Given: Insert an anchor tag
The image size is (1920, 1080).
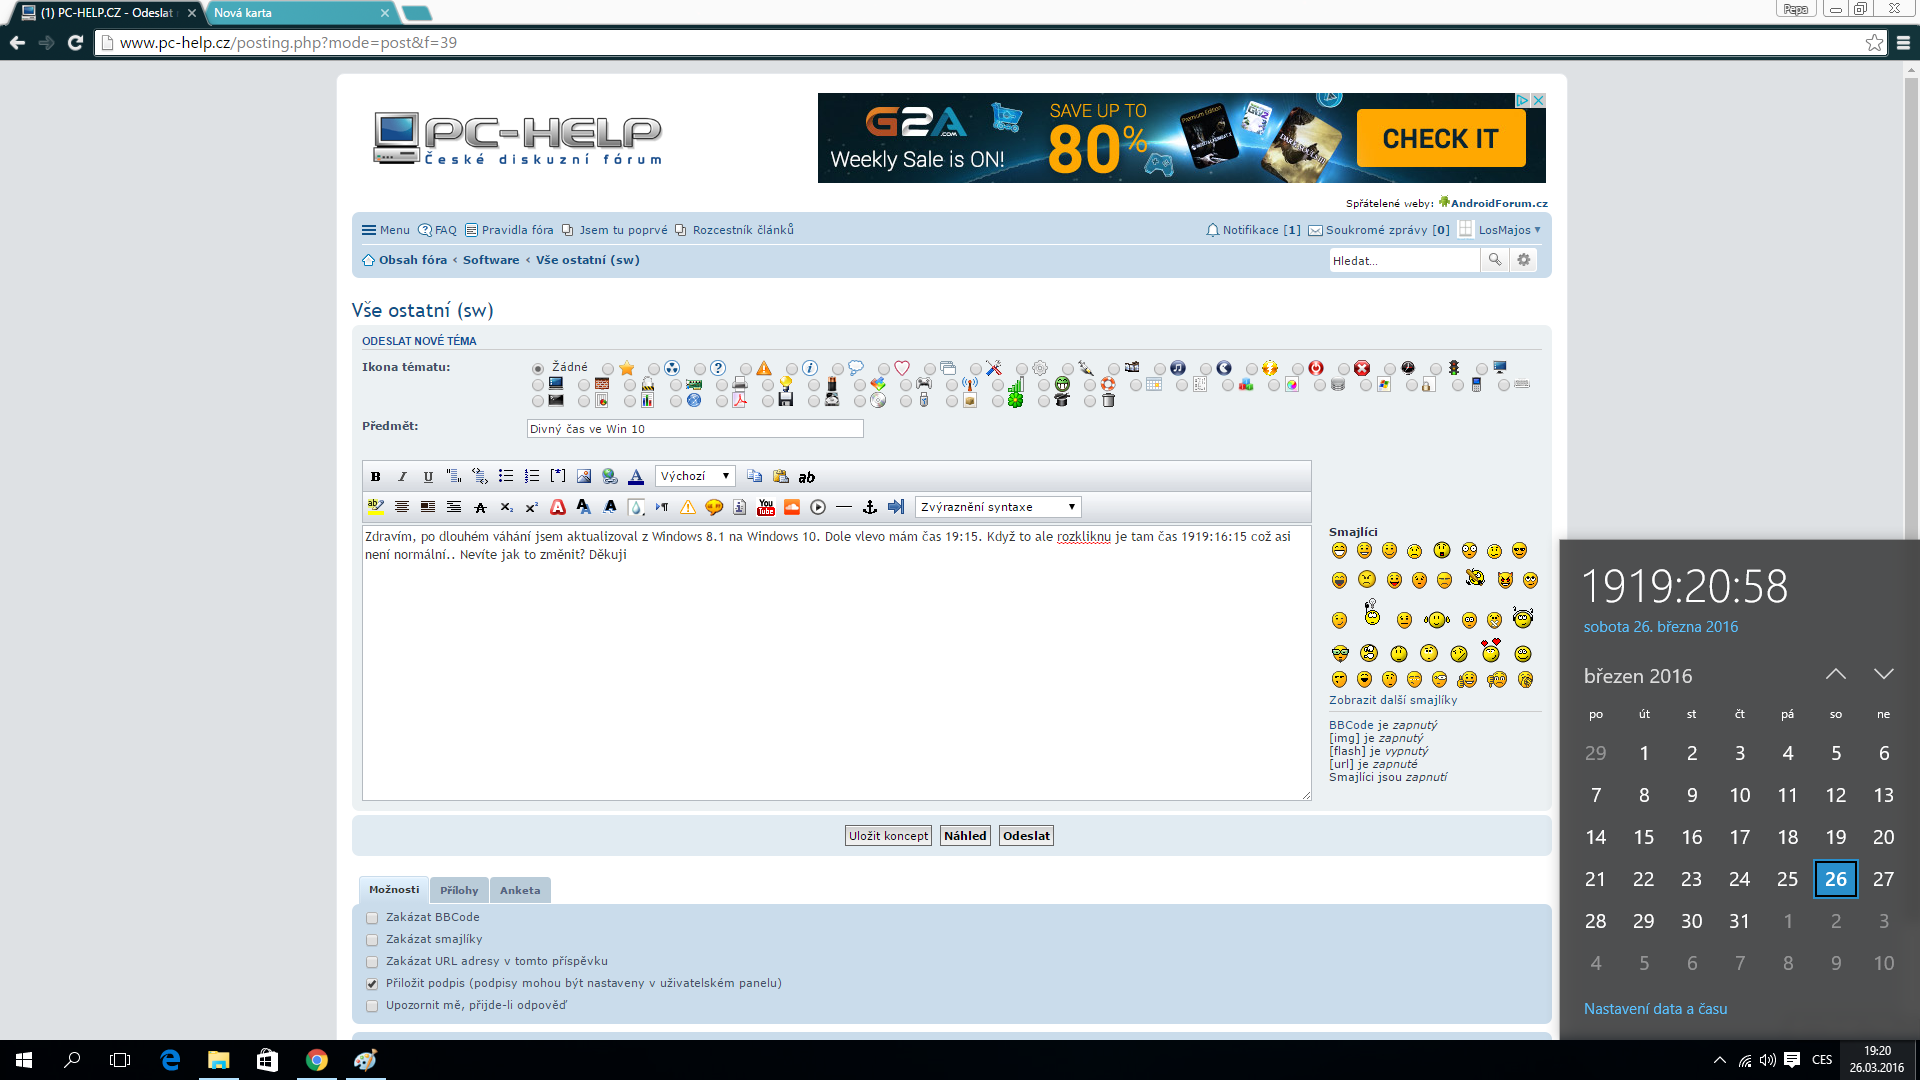Looking at the screenshot, I should click(x=870, y=507).
